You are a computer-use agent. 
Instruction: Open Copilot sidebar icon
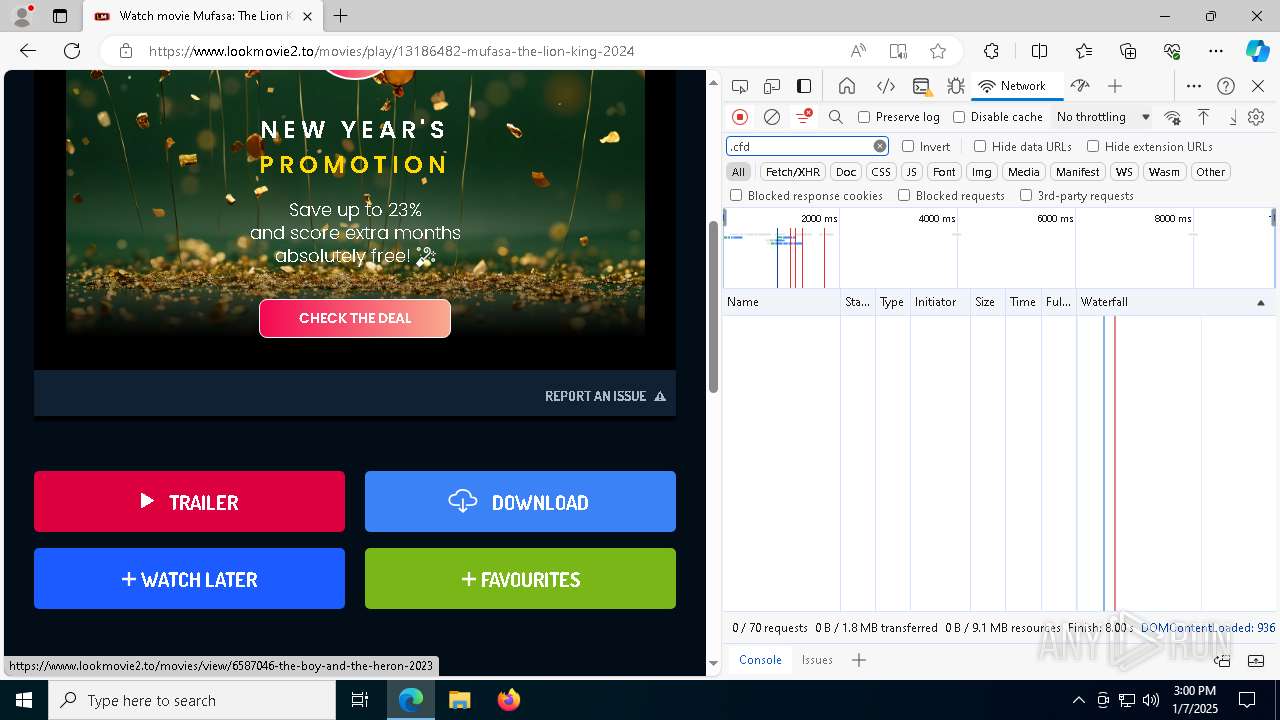[1257, 51]
